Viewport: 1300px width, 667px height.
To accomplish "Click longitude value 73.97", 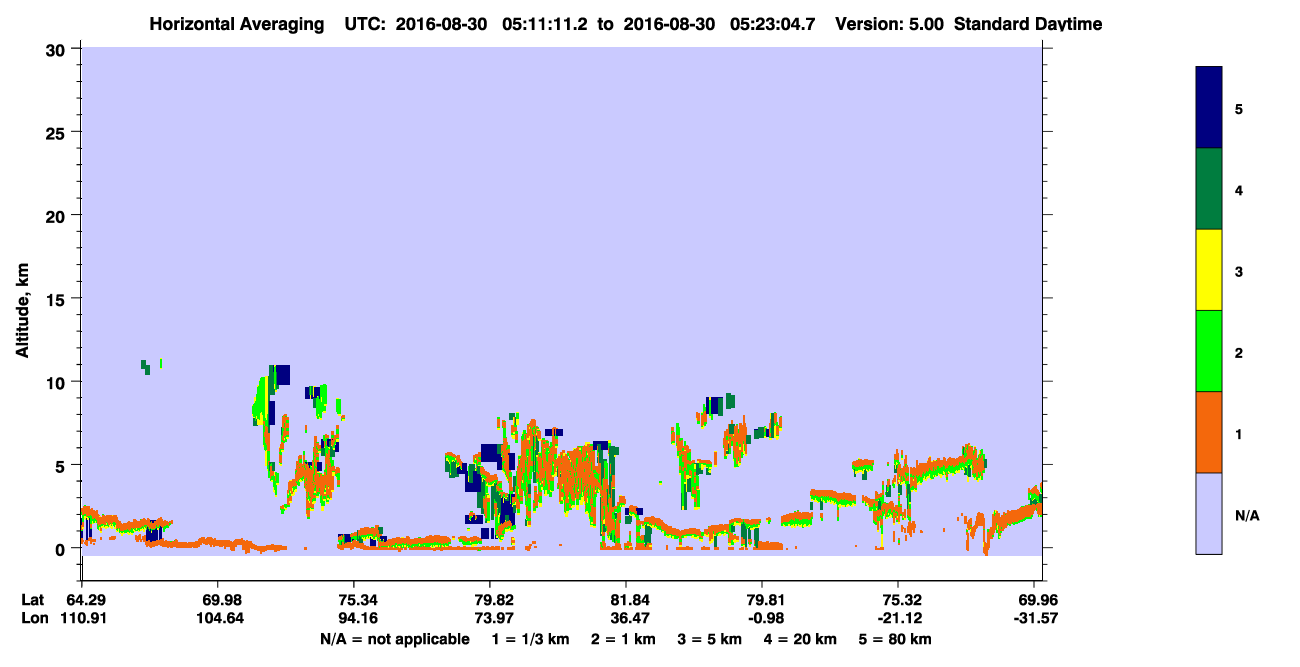I will tap(490, 618).
